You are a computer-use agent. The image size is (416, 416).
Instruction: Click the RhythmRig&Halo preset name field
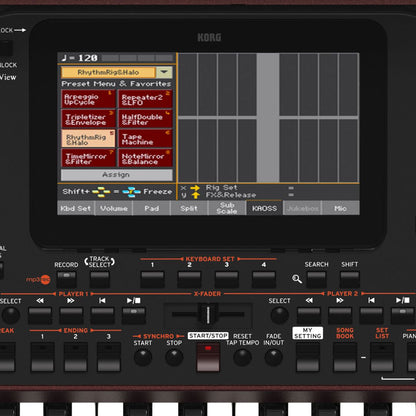coord(108,72)
